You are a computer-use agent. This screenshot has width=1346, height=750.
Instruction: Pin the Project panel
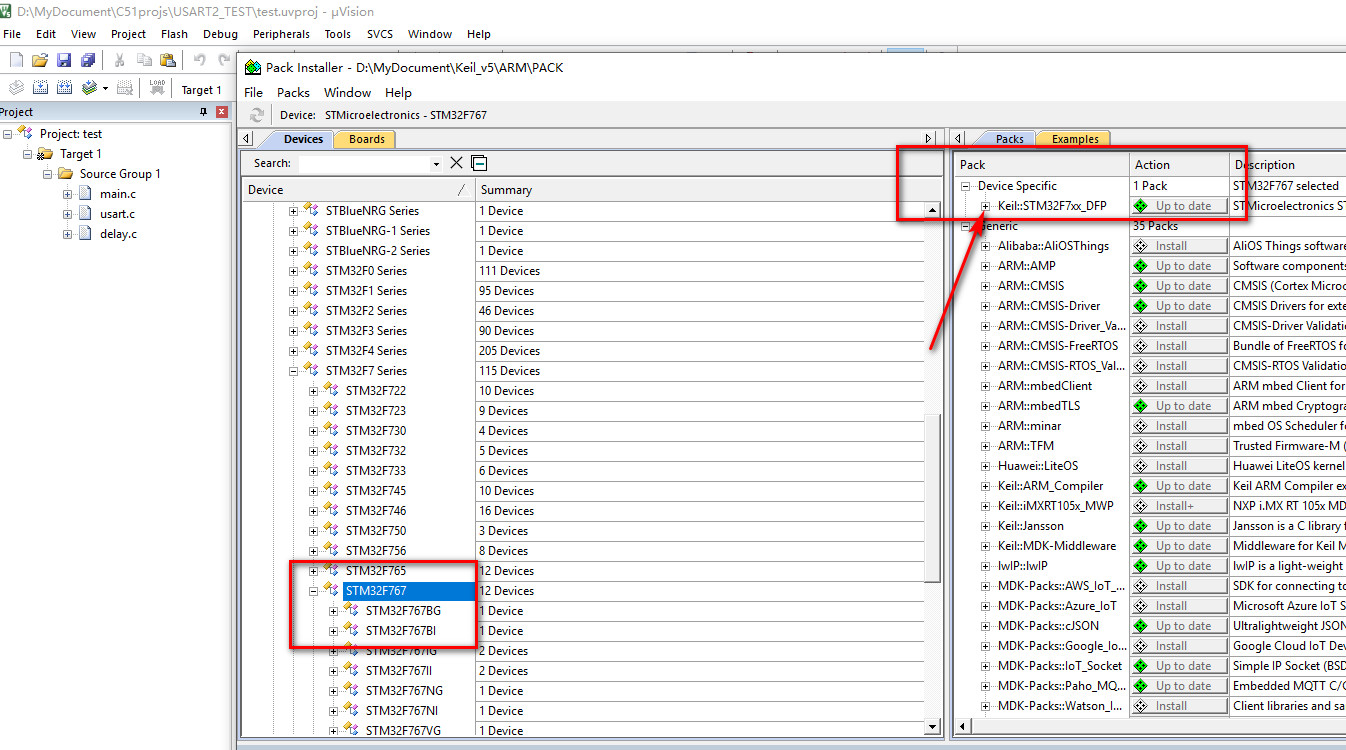pos(204,112)
